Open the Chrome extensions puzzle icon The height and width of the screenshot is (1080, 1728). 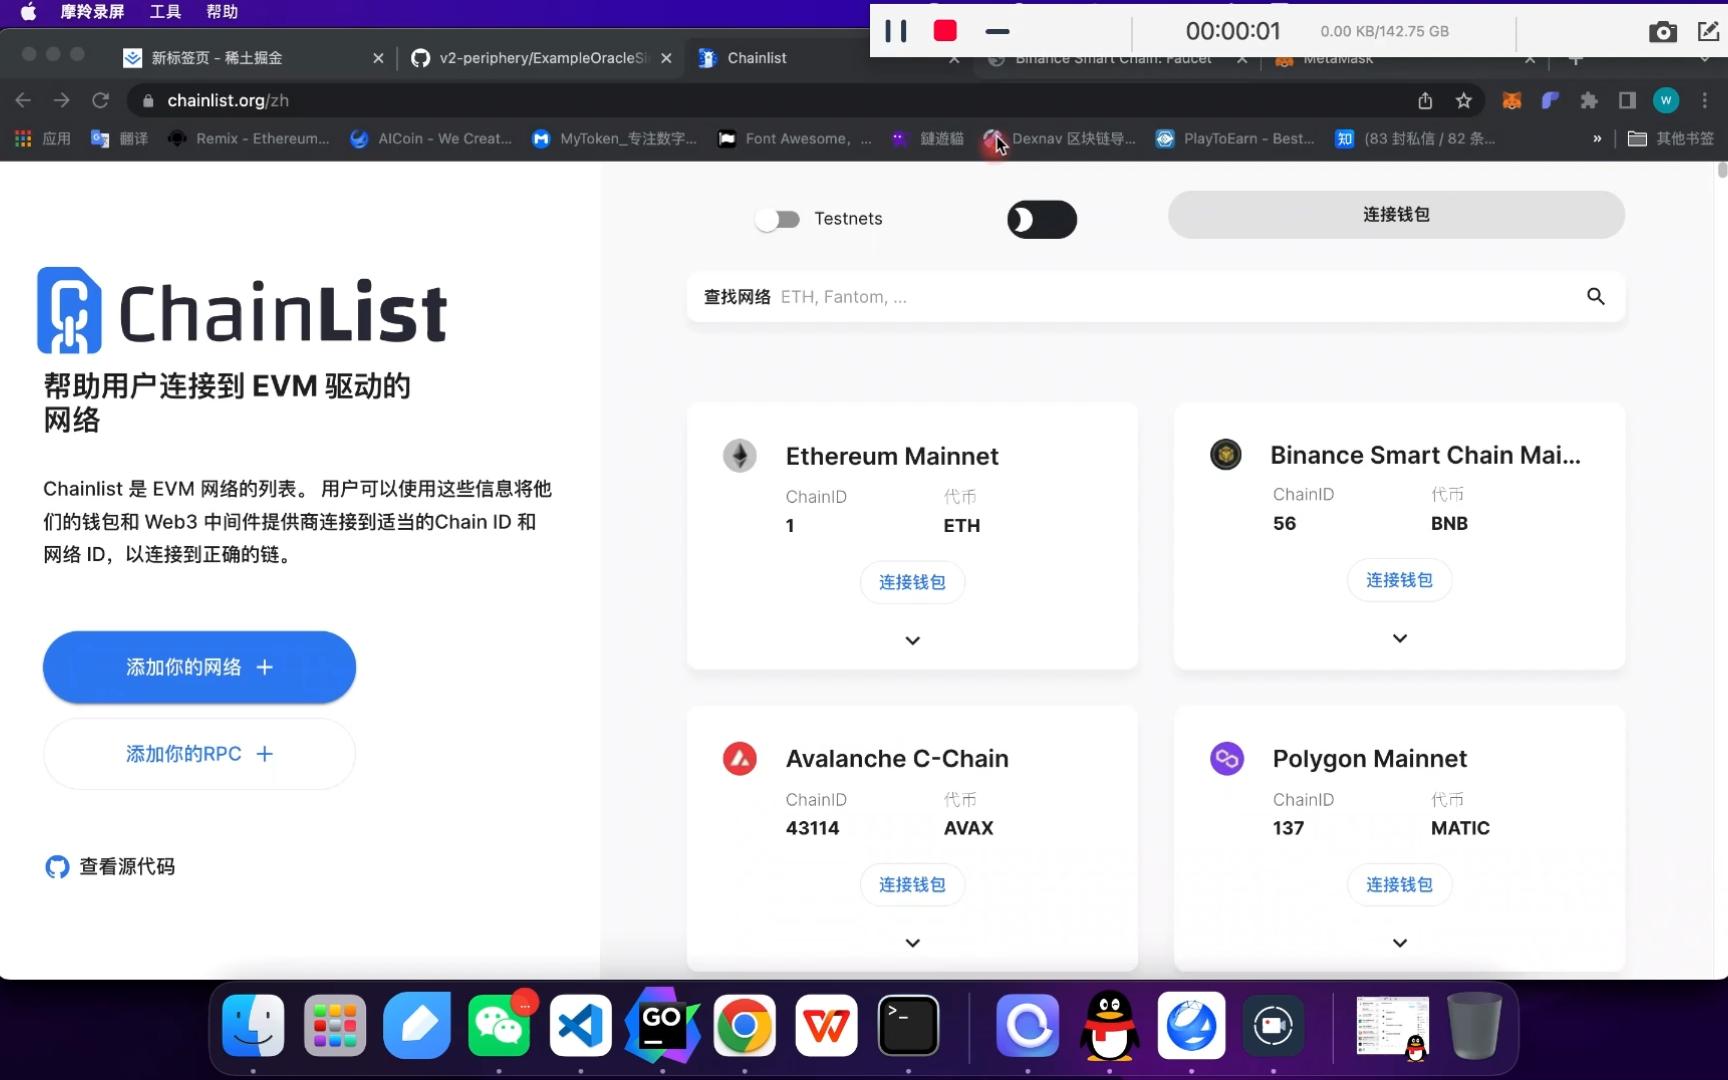pos(1589,100)
